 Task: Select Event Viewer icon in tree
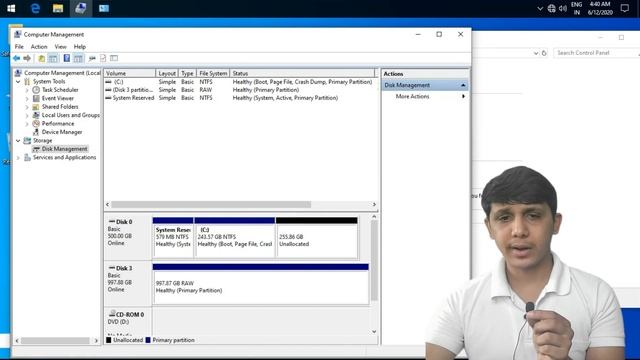[x=36, y=98]
